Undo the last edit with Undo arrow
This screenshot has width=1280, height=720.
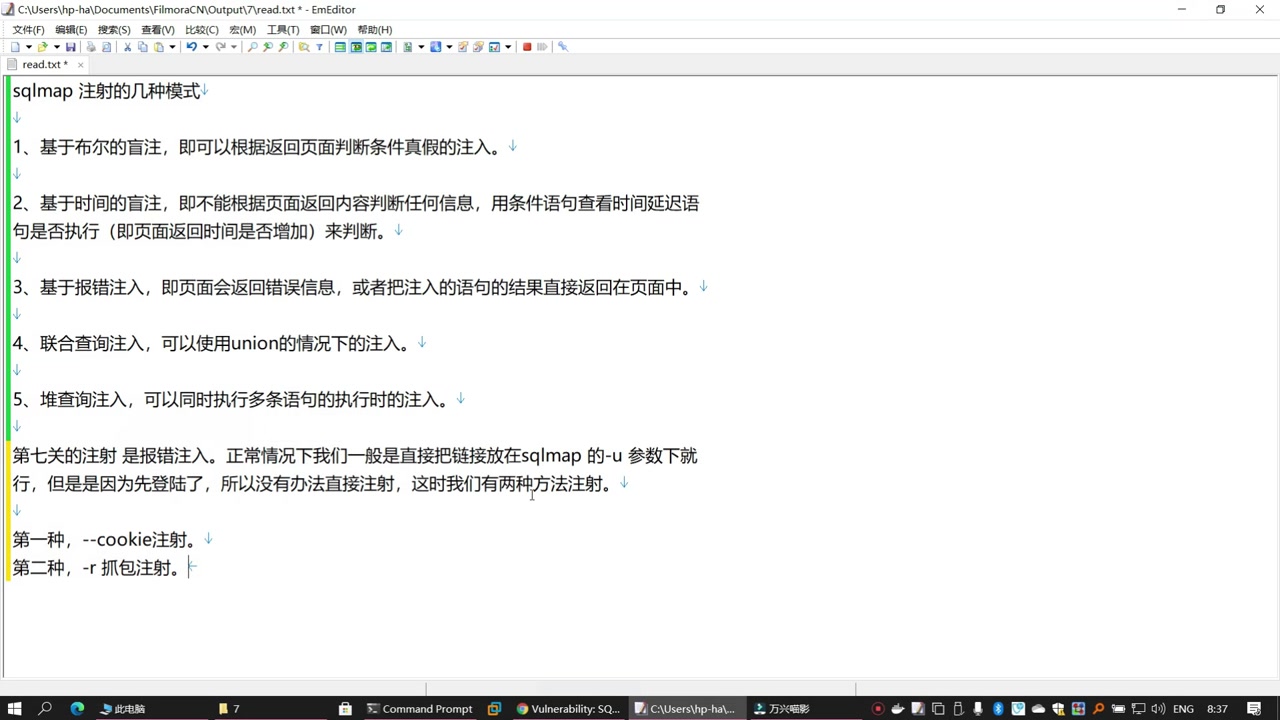tap(191, 47)
